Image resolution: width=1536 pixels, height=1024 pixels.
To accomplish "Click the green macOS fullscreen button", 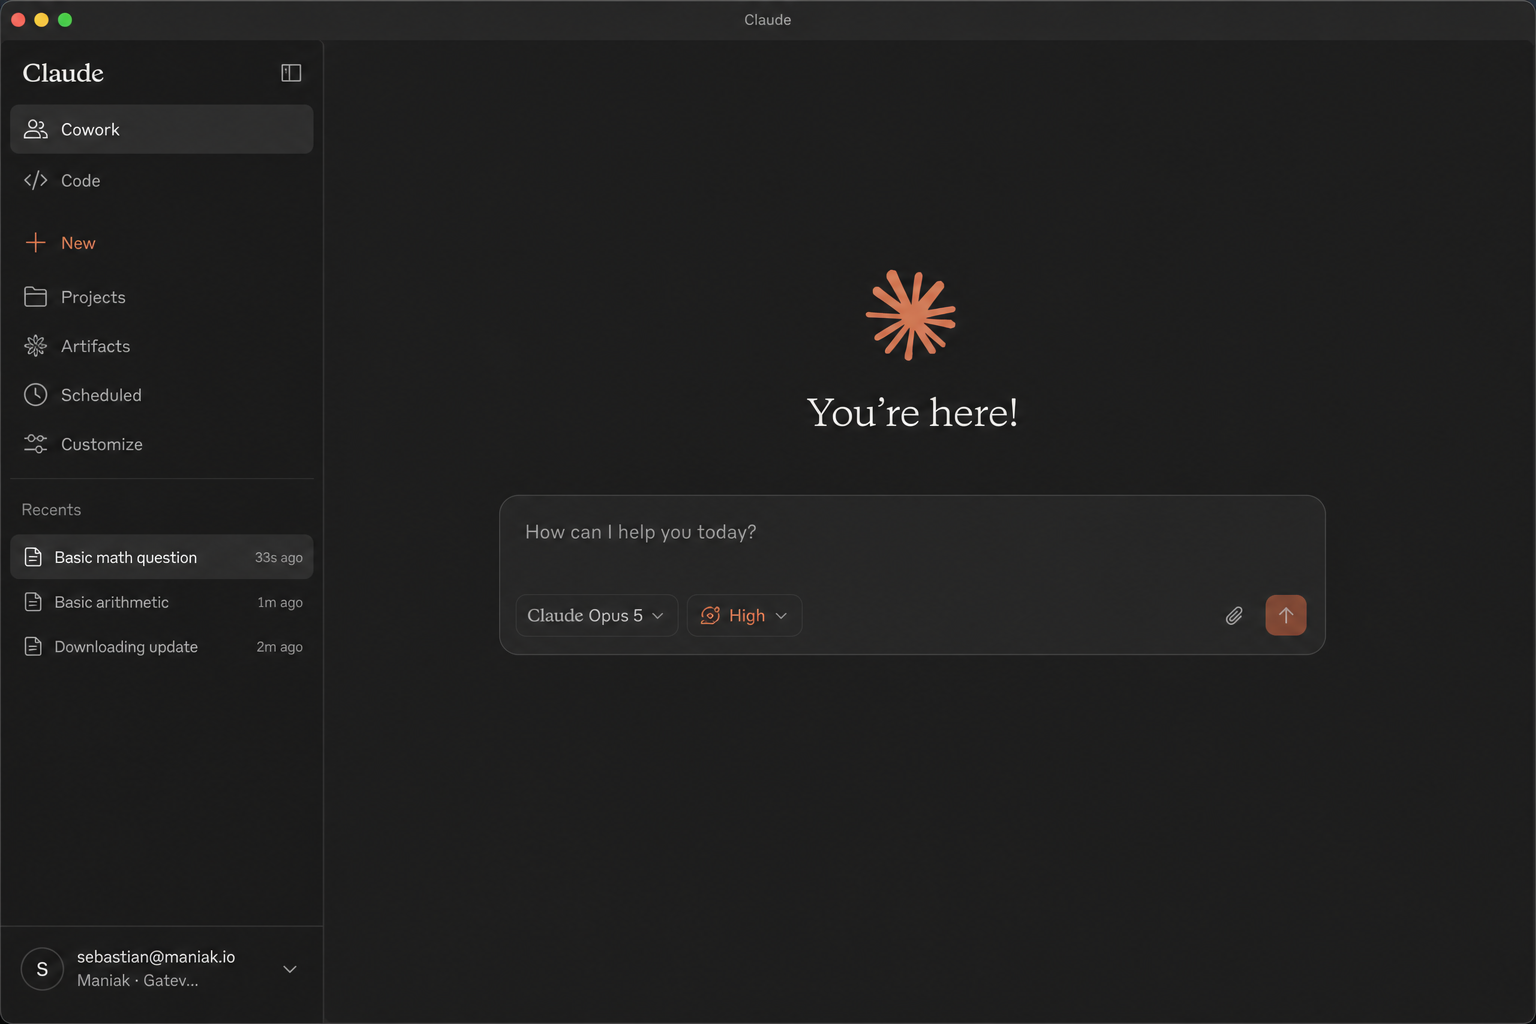I will [x=65, y=20].
